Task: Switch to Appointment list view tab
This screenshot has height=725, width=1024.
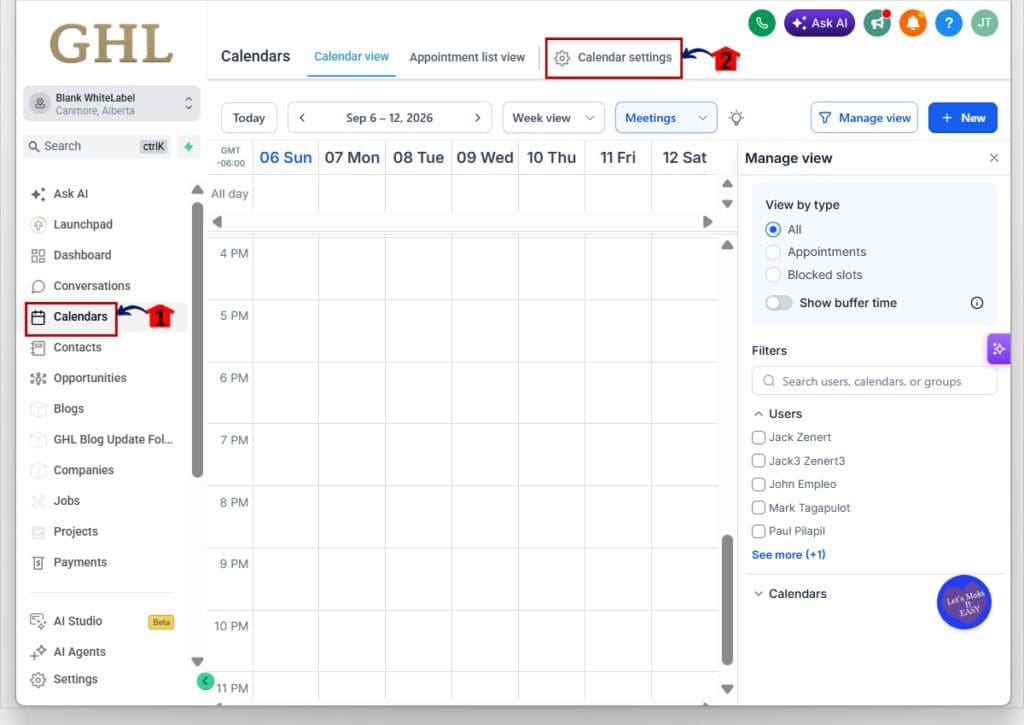Action: (x=467, y=57)
